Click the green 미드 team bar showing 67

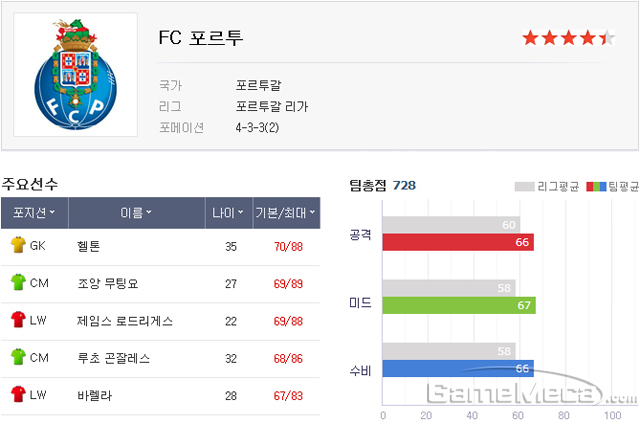click(x=459, y=305)
